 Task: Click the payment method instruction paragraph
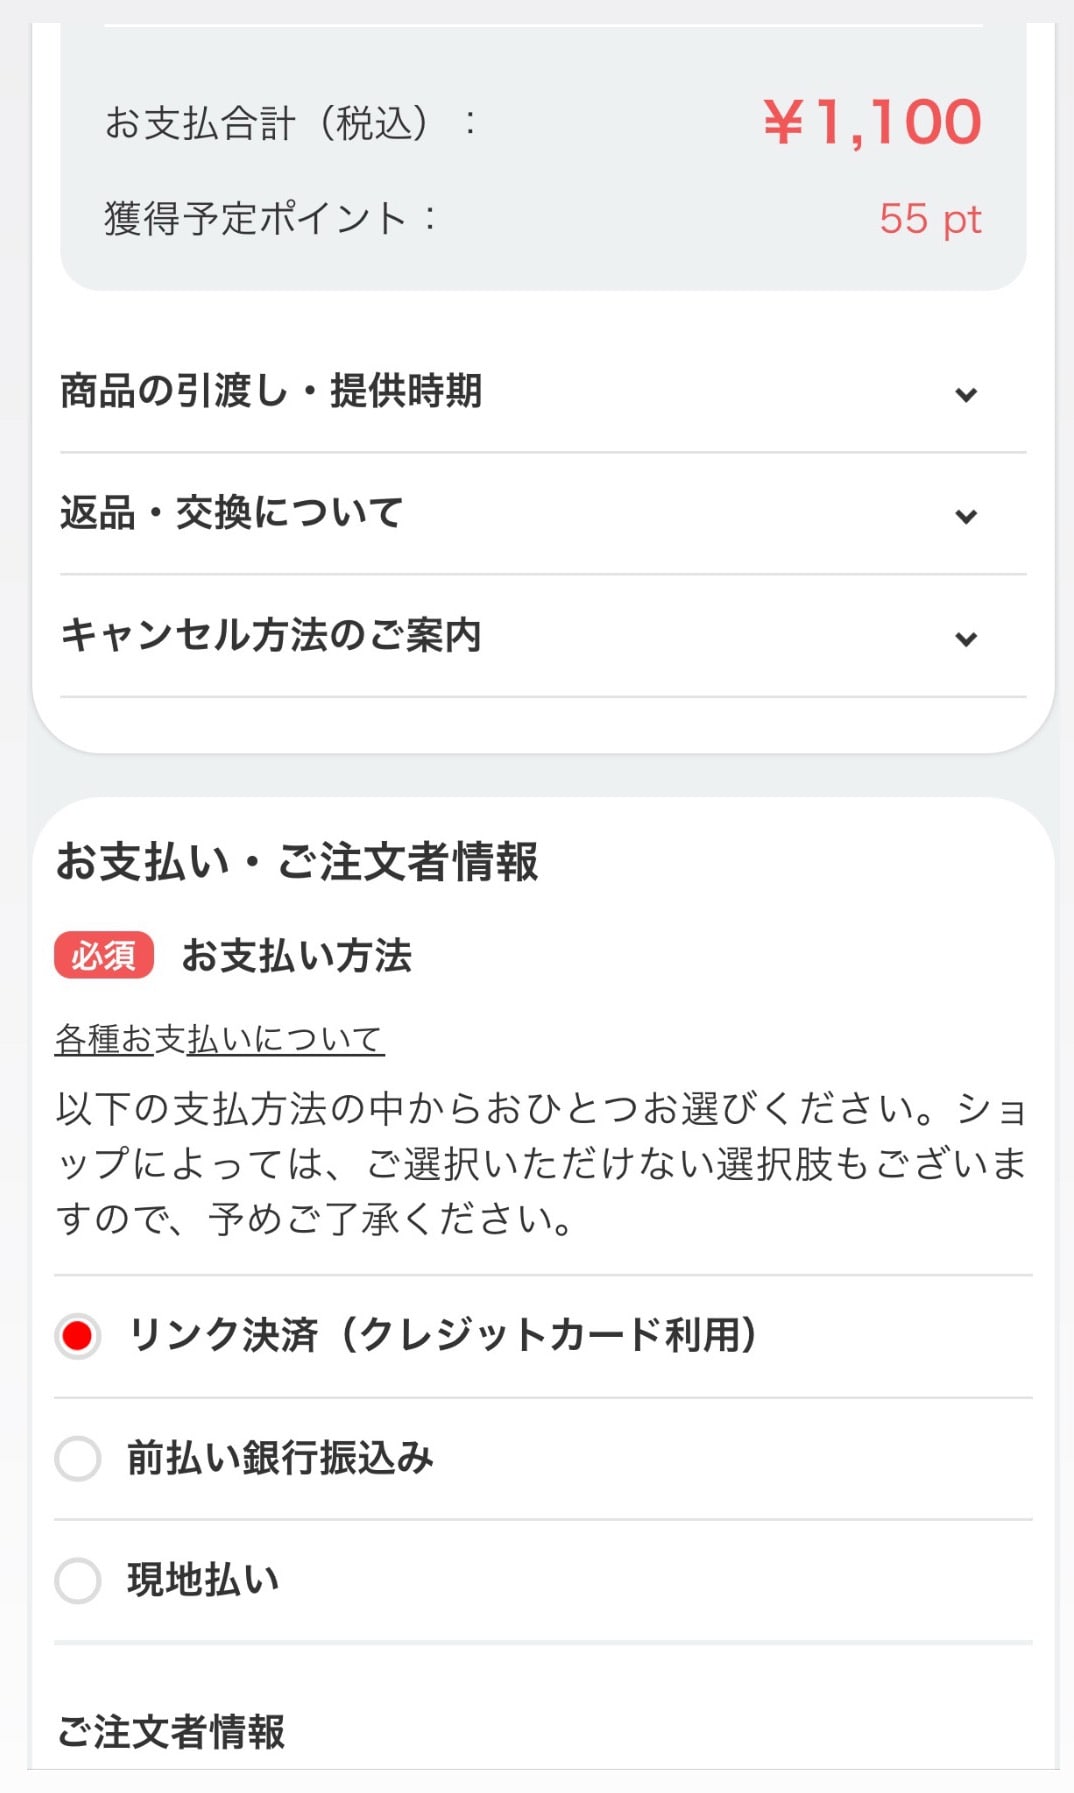point(541,1164)
